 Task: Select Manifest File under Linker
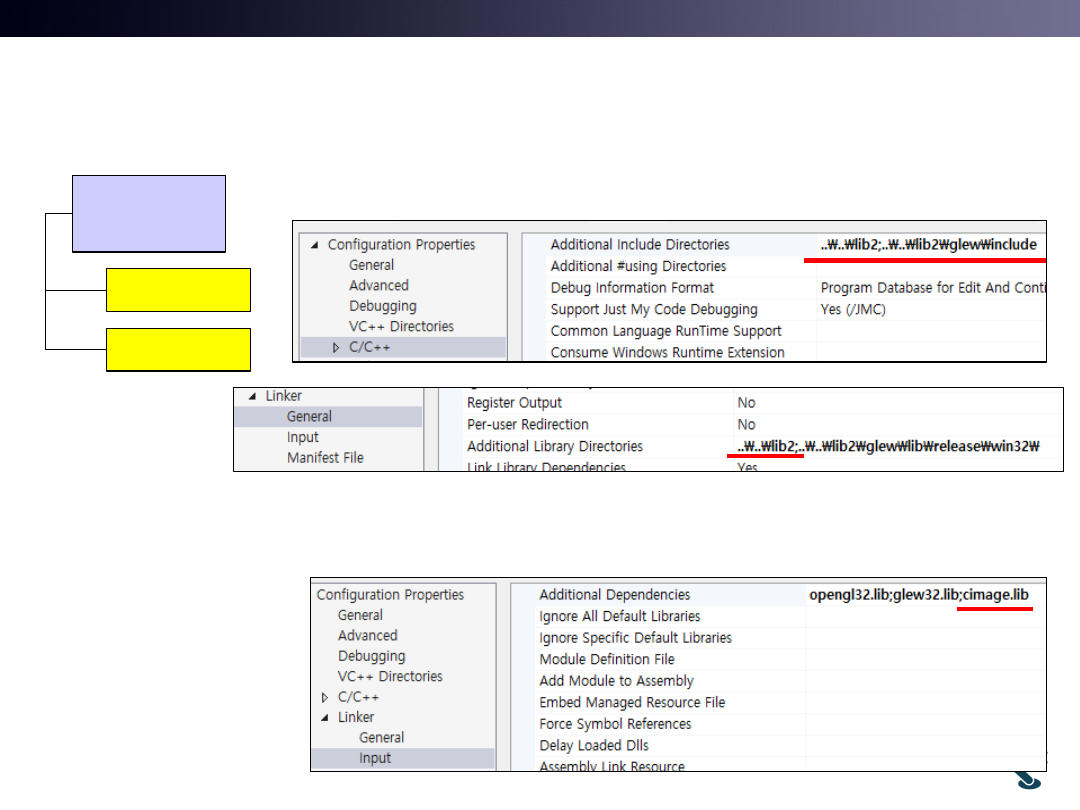325,458
